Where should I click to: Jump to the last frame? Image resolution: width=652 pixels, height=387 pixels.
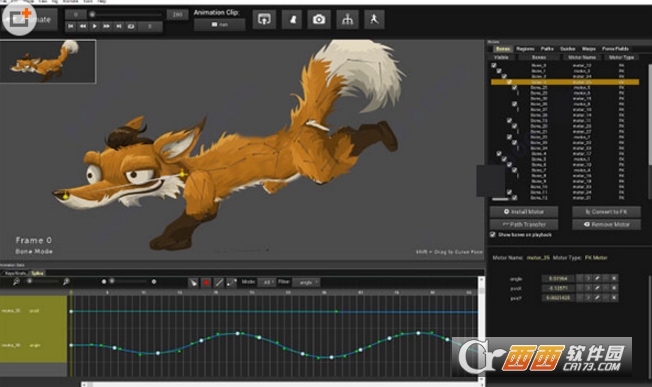pyautogui.click(x=119, y=26)
